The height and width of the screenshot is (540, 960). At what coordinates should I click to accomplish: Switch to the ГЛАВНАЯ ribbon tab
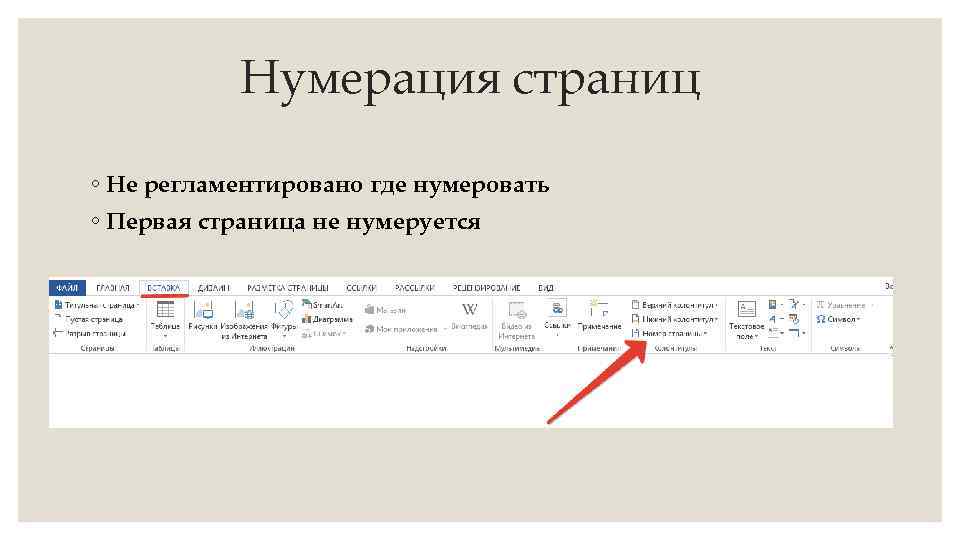click(x=113, y=287)
